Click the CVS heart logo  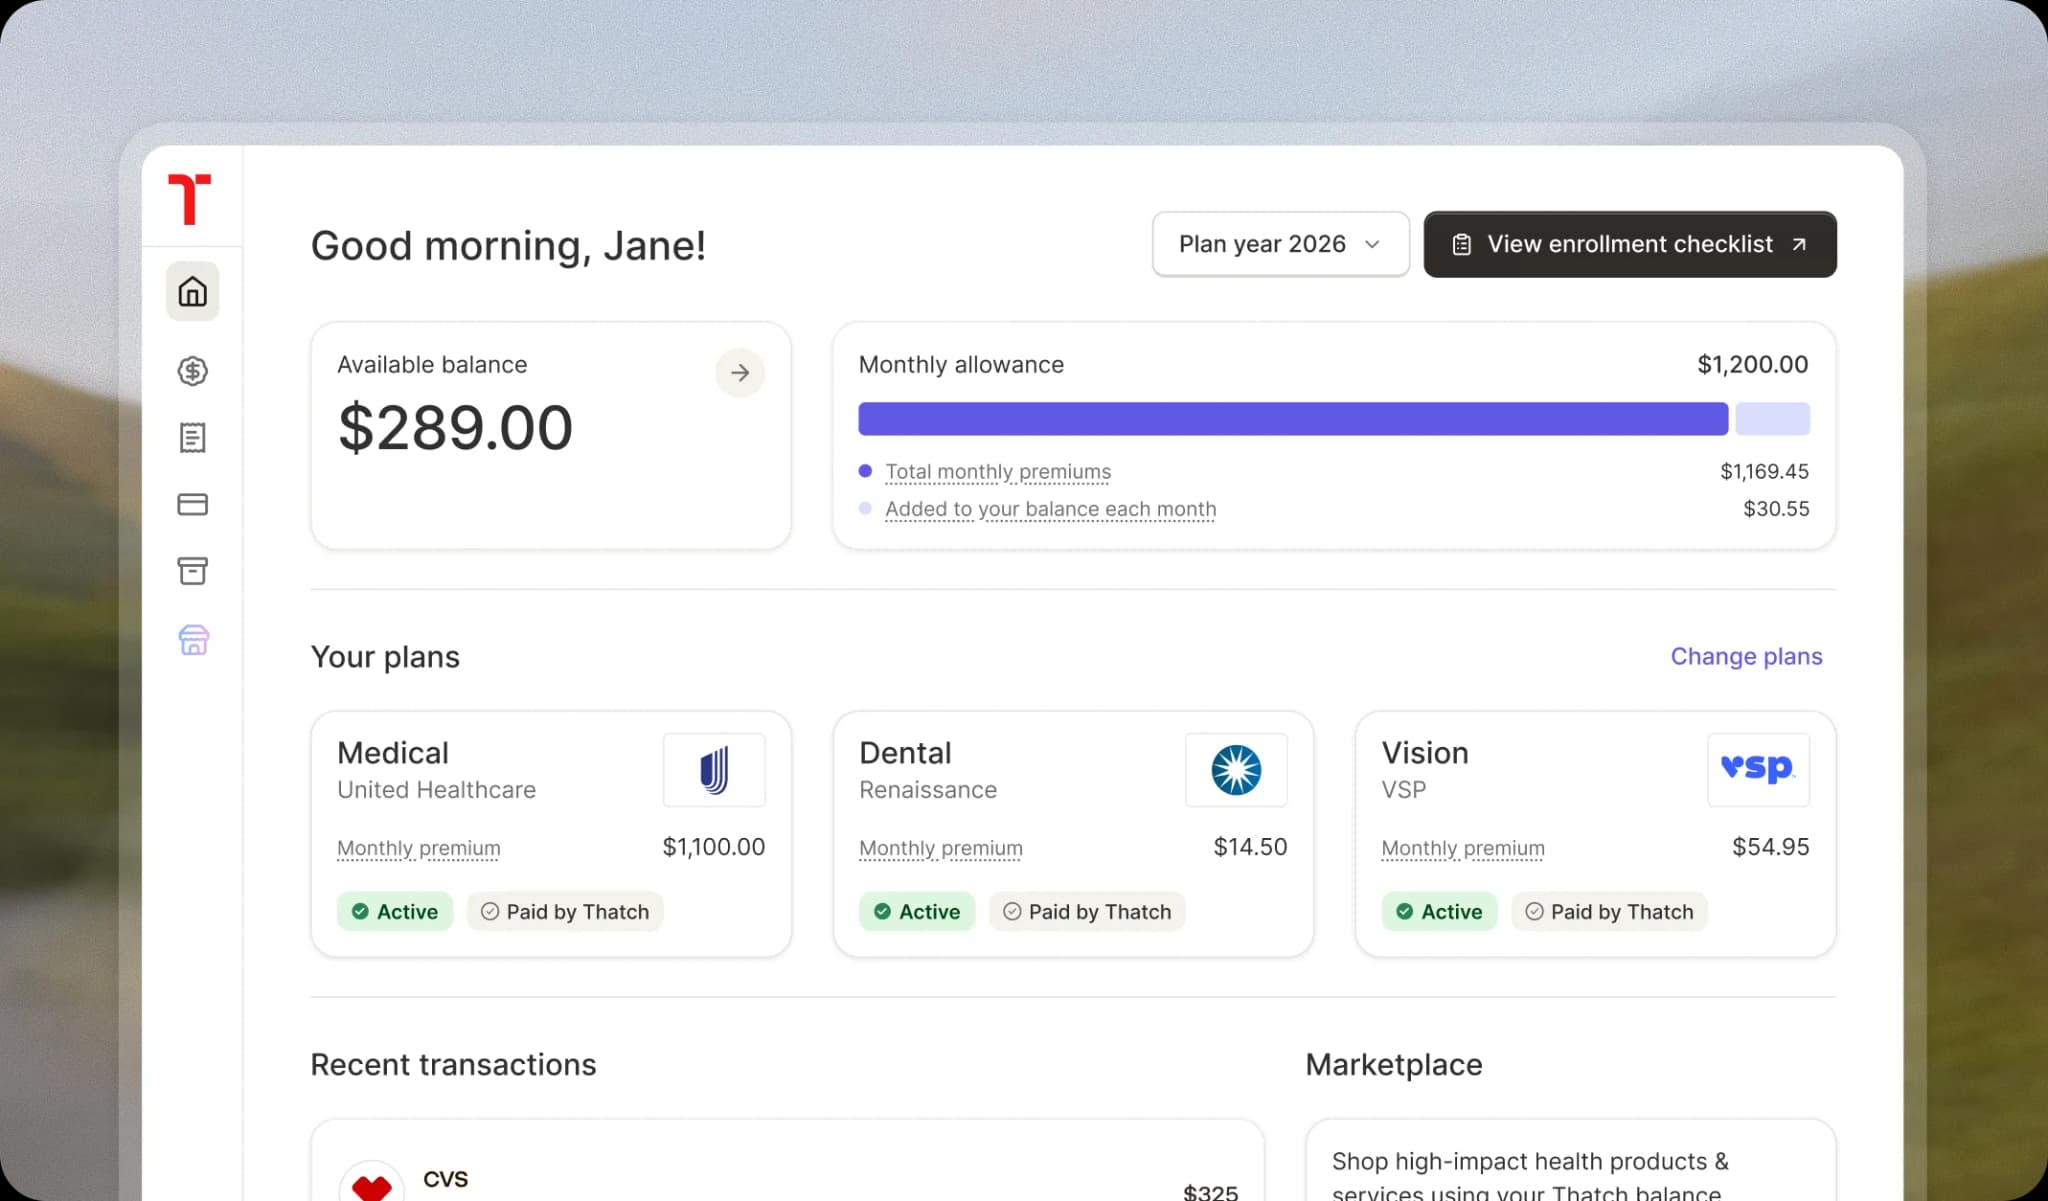click(x=372, y=1182)
